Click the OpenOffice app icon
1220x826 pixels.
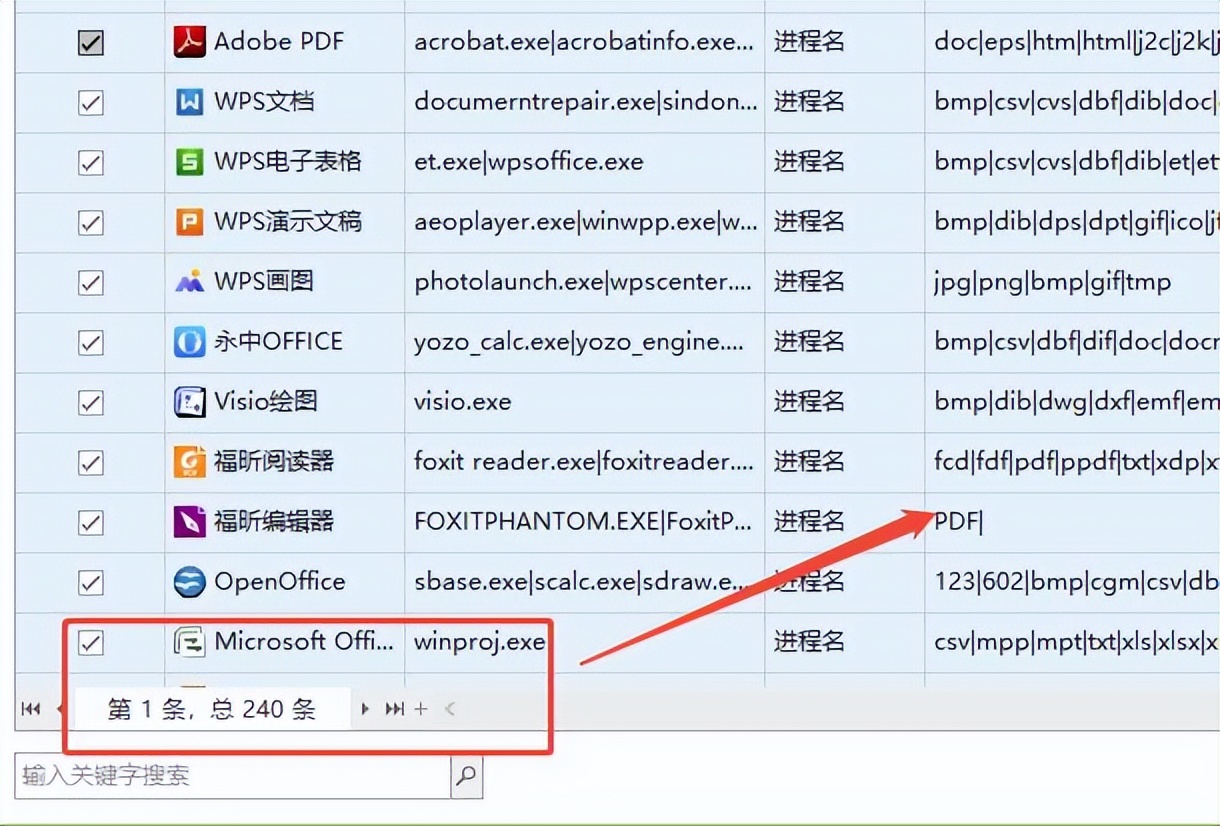pos(190,582)
